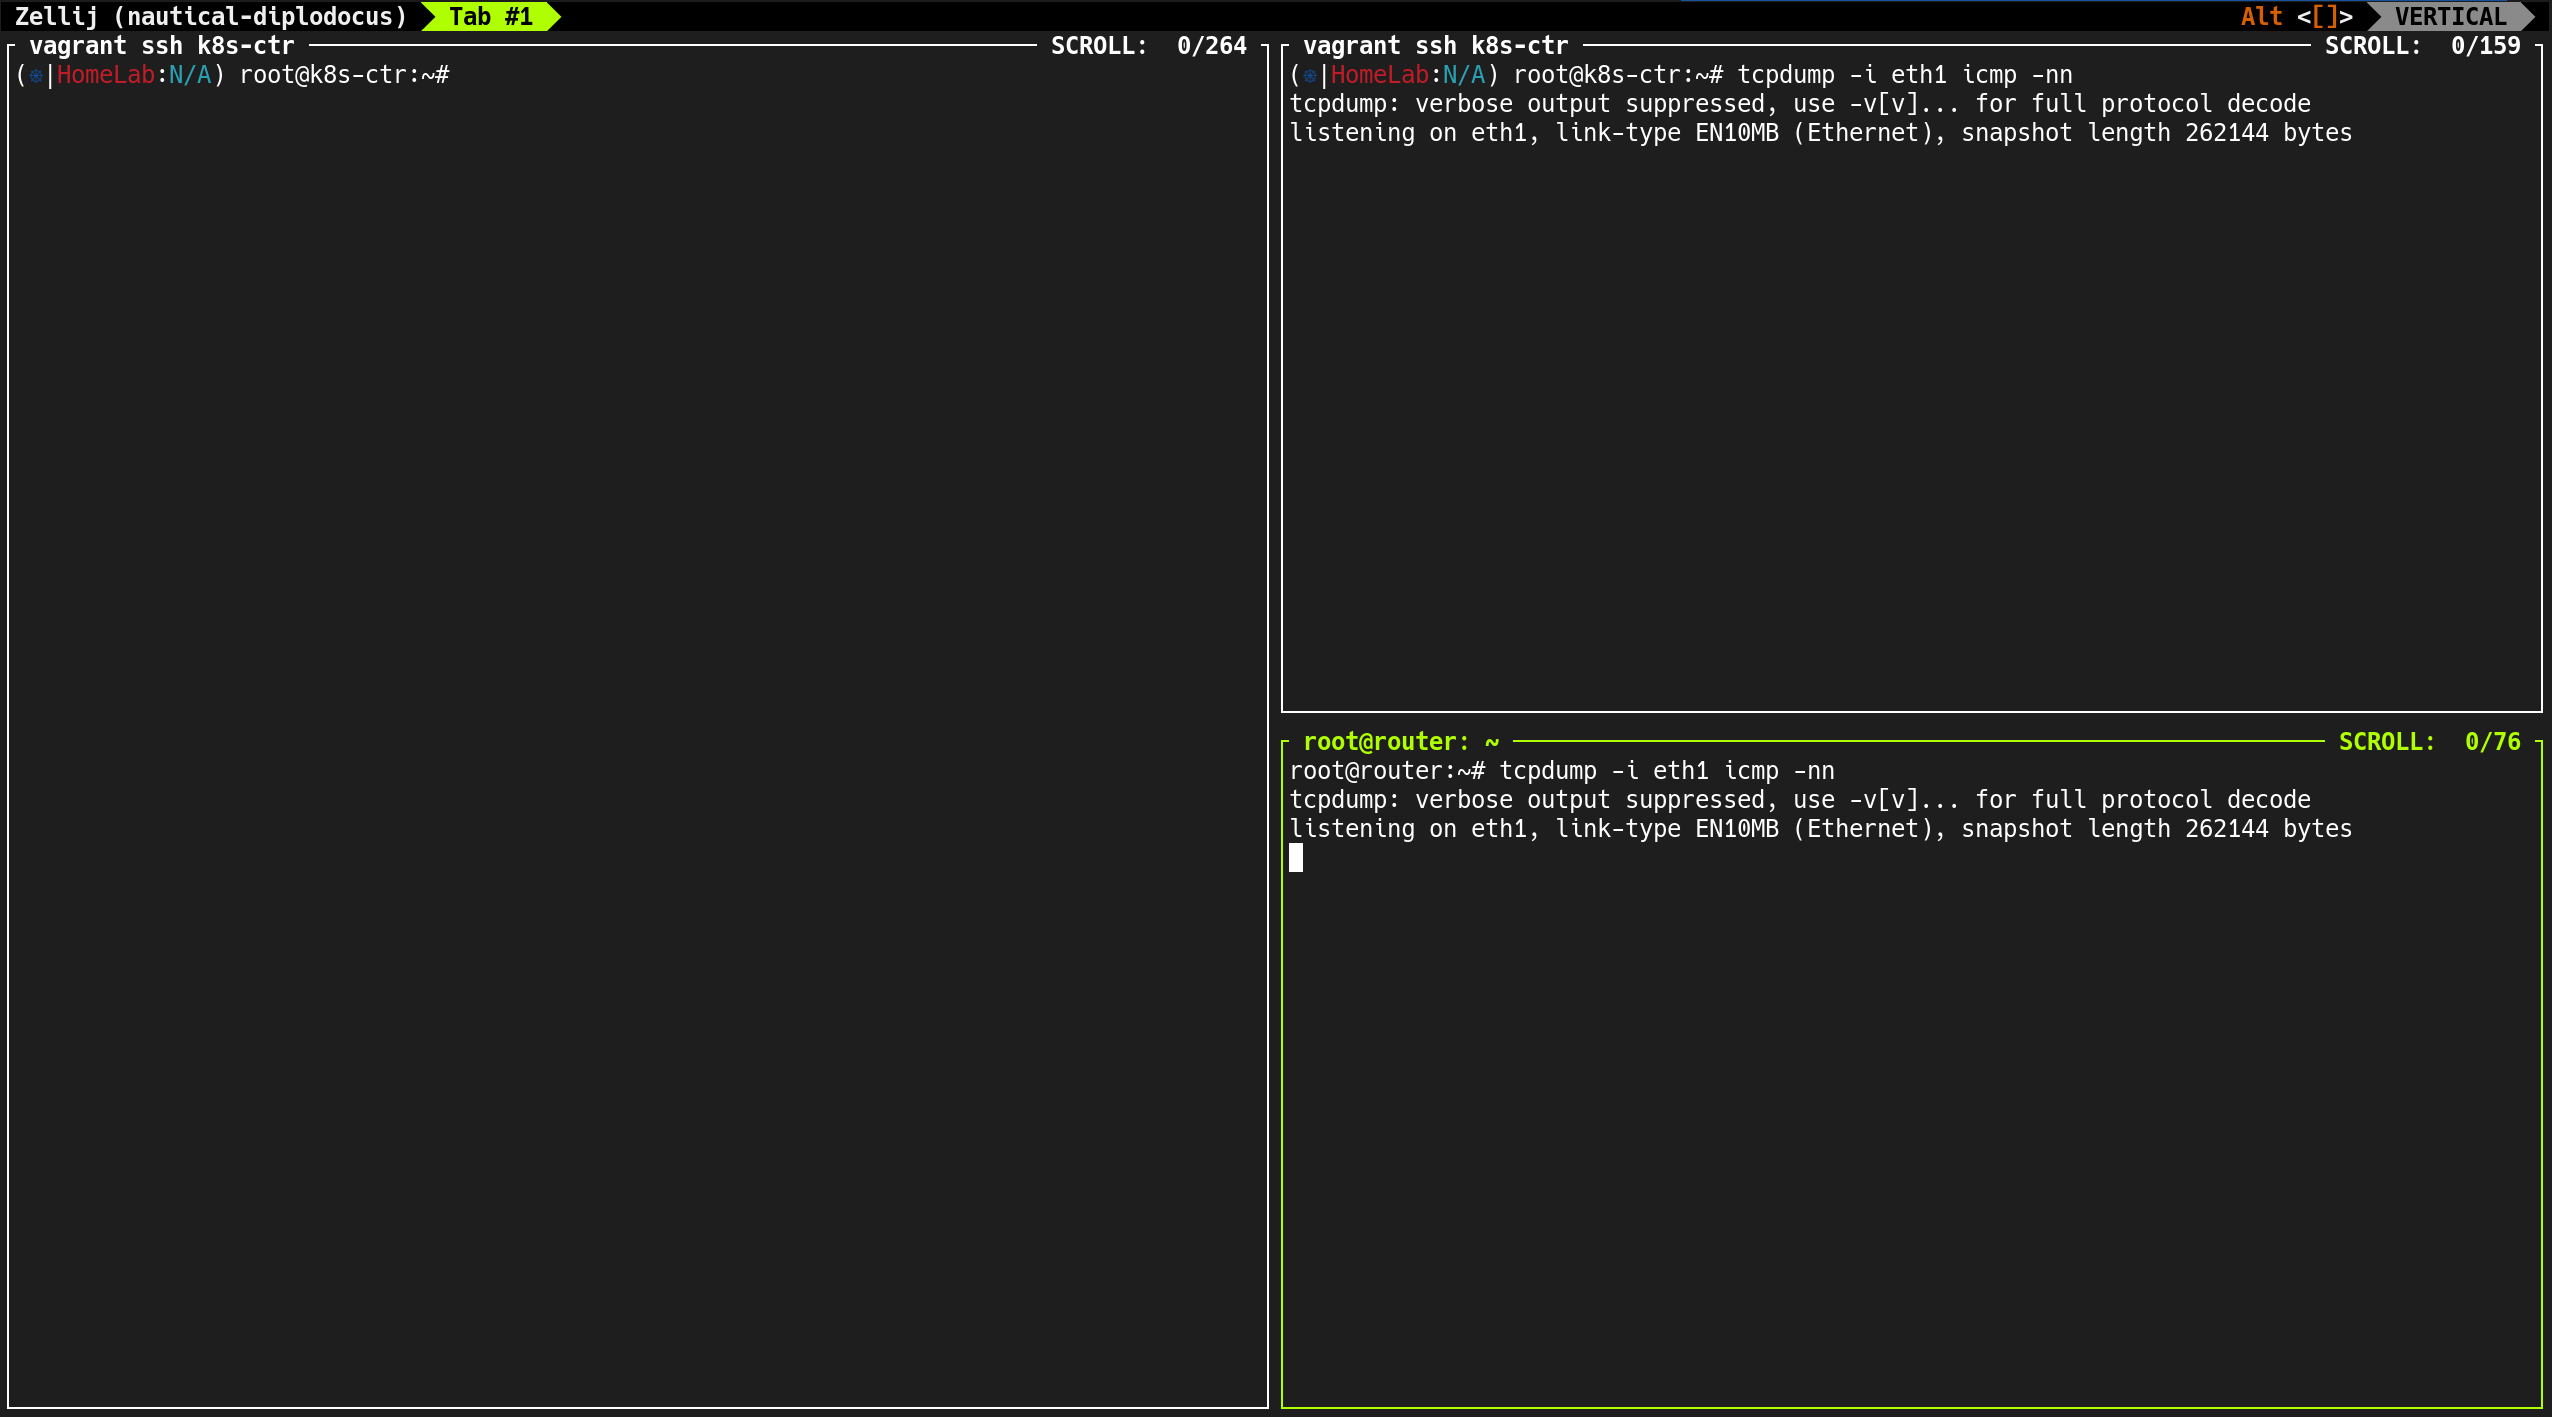The height and width of the screenshot is (1417, 2552).
Task: Click the N/A namespace text in left pane prompt
Action: pos(190,75)
